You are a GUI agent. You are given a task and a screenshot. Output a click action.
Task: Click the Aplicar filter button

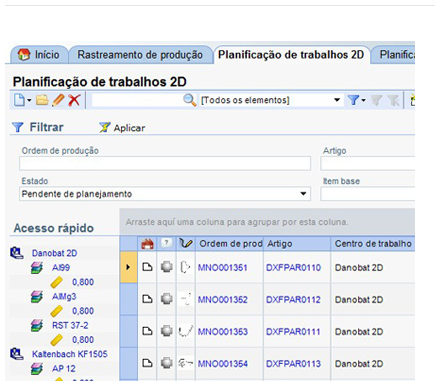[x=122, y=128]
